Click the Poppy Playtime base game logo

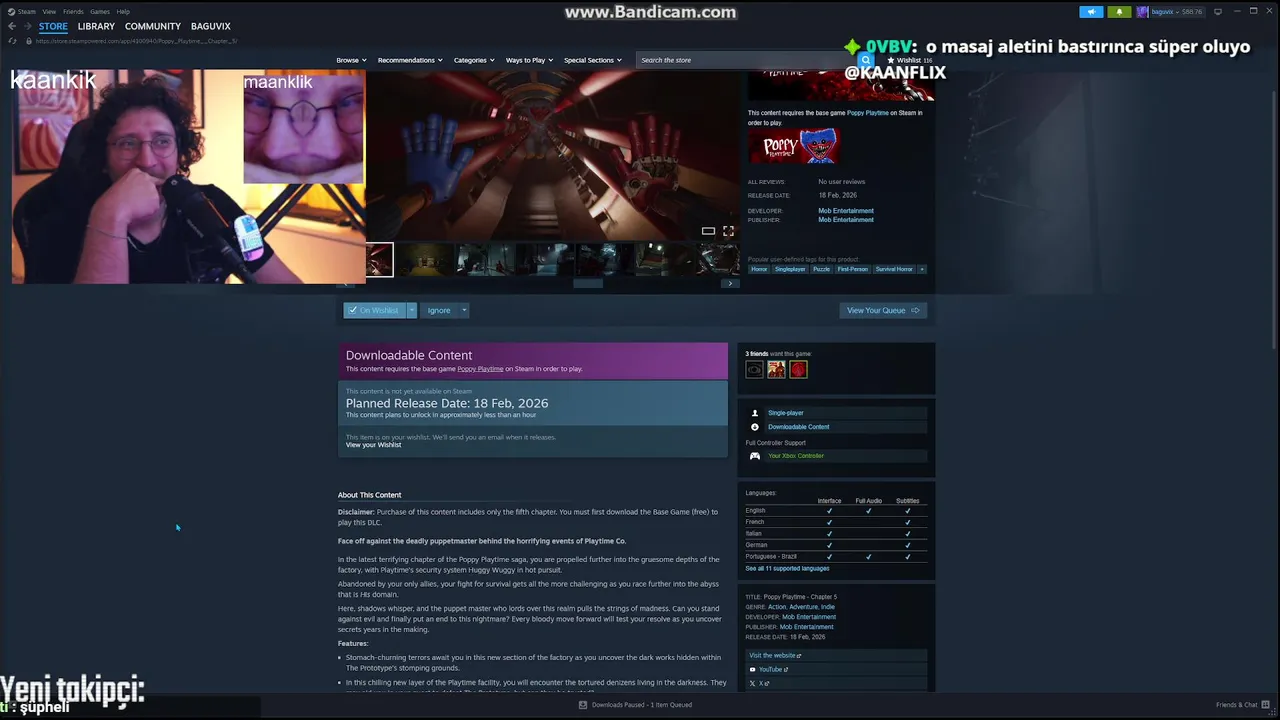794,147
